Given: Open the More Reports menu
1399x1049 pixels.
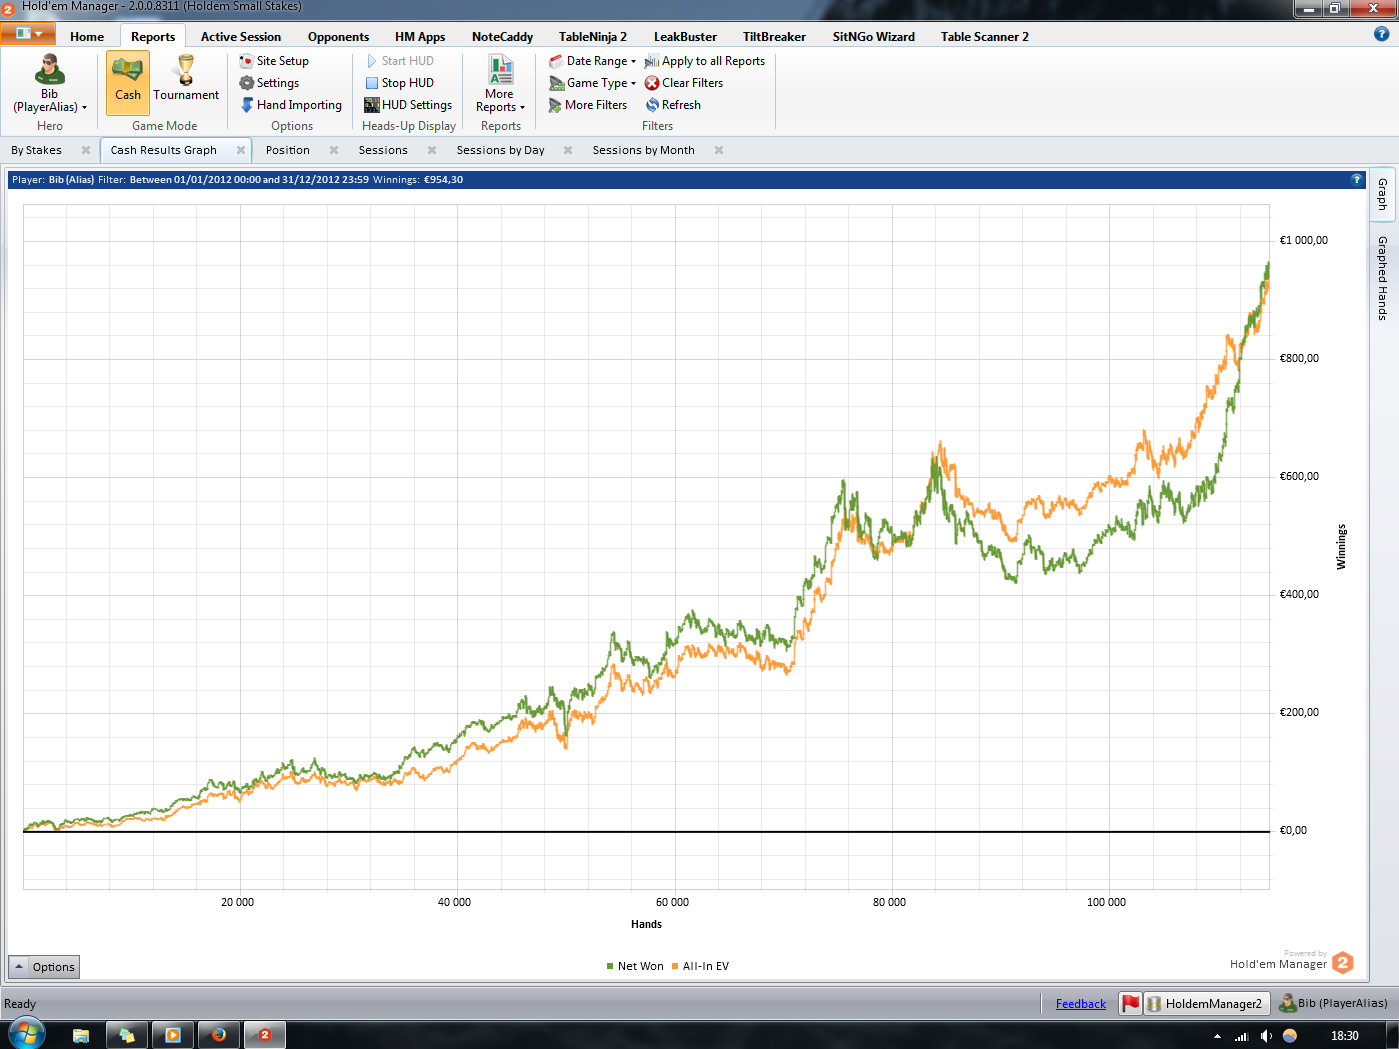Looking at the screenshot, I should point(500,84).
